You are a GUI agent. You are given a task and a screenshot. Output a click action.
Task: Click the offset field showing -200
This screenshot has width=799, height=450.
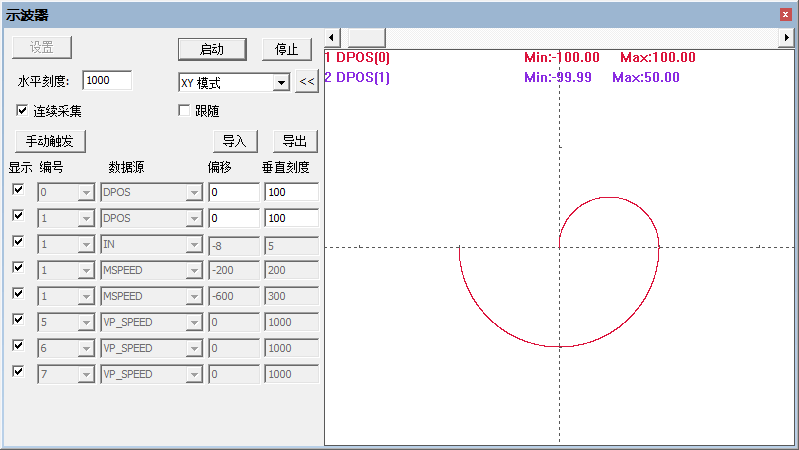click(x=234, y=270)
